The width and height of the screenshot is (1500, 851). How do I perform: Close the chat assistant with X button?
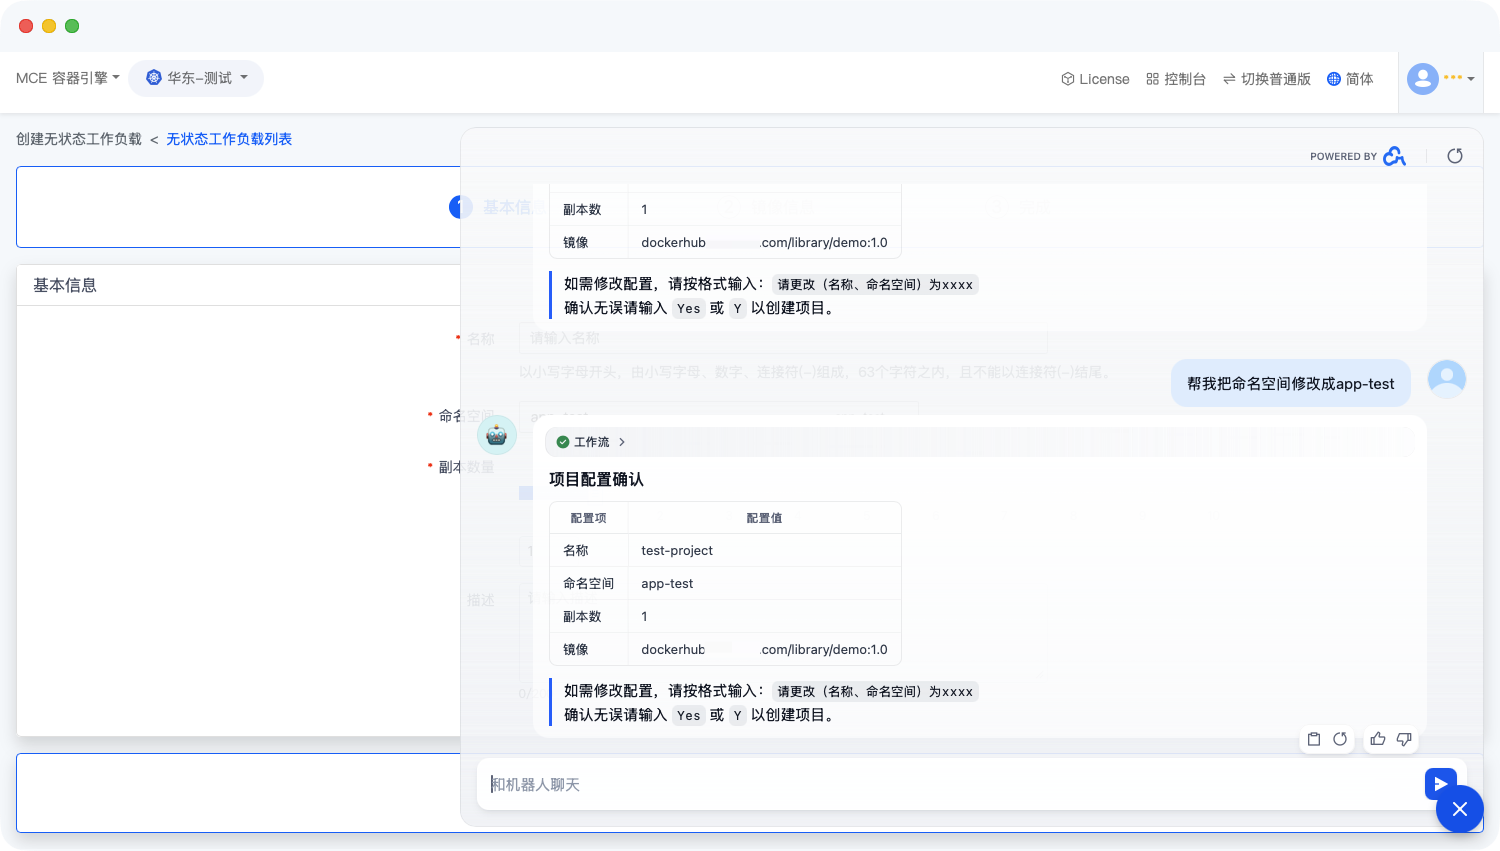click(x=1459, y=809)
